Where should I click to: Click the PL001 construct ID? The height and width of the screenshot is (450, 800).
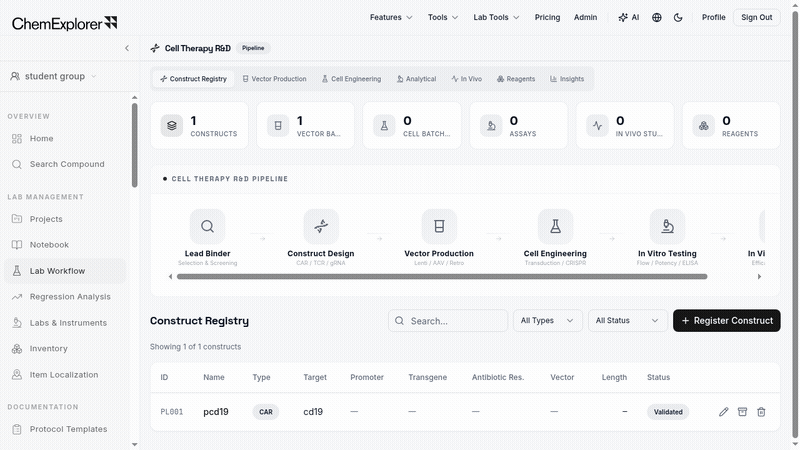171,412
